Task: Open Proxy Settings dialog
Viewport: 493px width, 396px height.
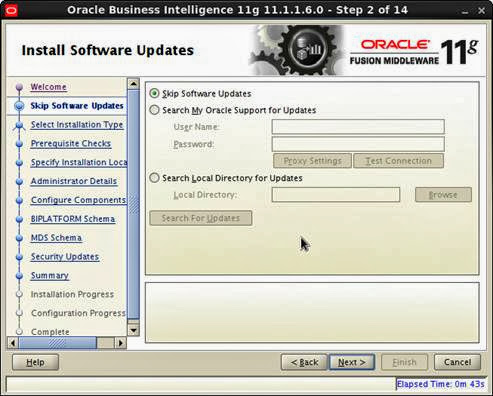Action: (312, 161)
